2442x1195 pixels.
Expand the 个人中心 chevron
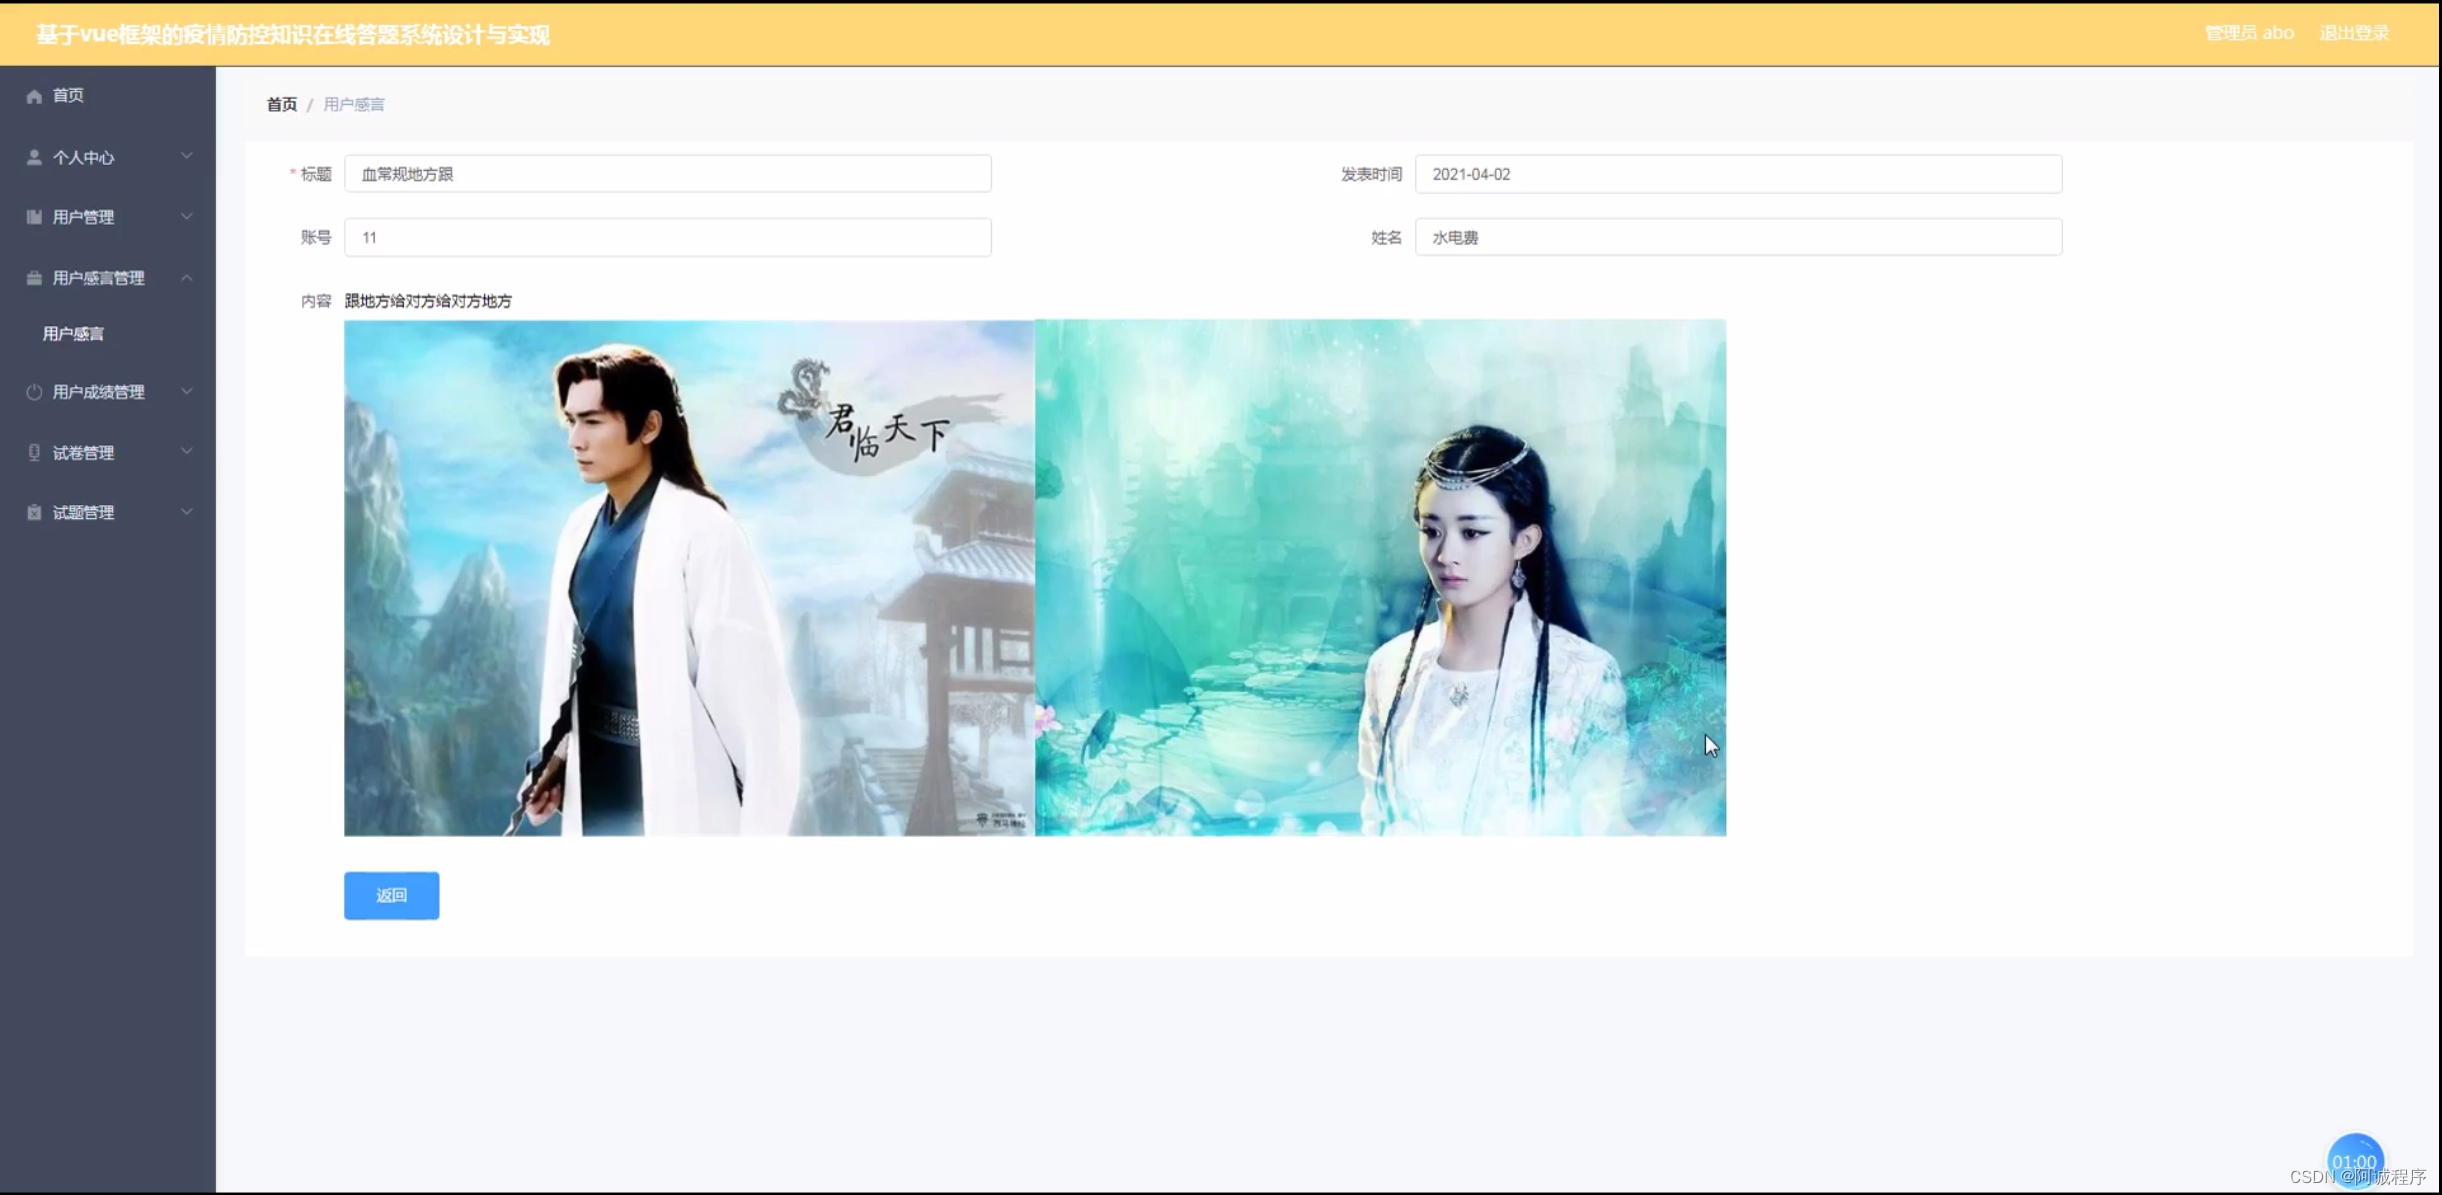coord(187,156)
